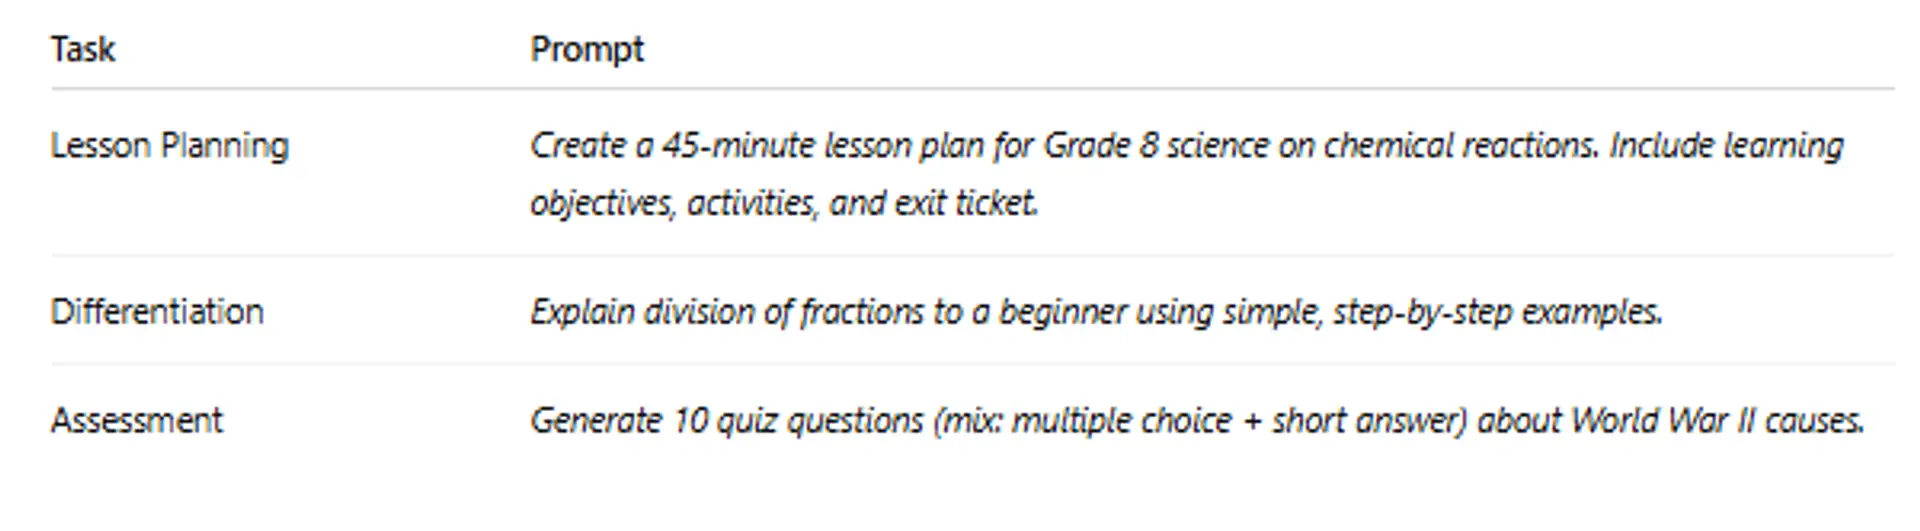Click "45-minute" in the lesson plan prompt

point(738,146)
